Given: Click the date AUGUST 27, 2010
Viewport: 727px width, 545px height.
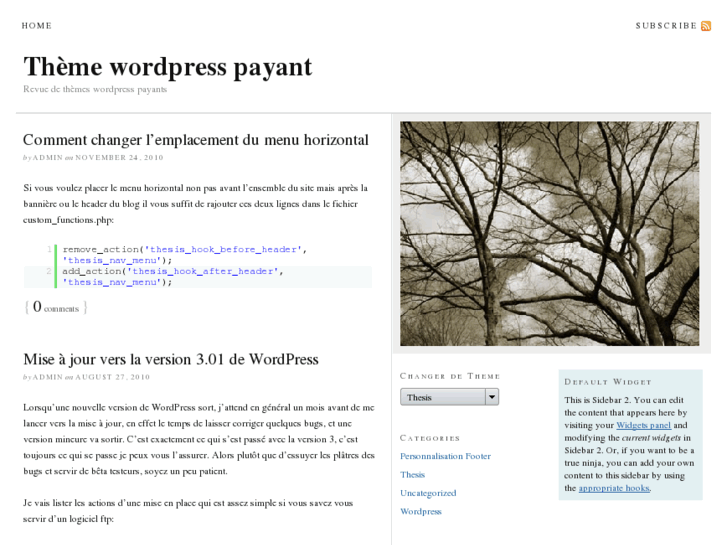Looking at the screenshot, I should click(113, 377).
